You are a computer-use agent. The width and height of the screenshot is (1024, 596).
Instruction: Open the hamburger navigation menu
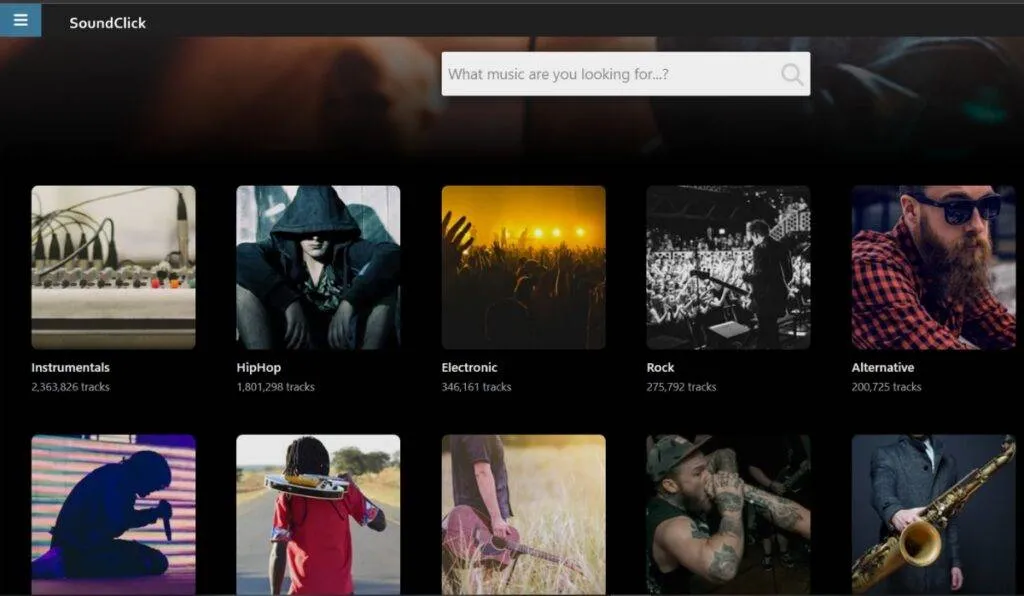pos(20,21)
